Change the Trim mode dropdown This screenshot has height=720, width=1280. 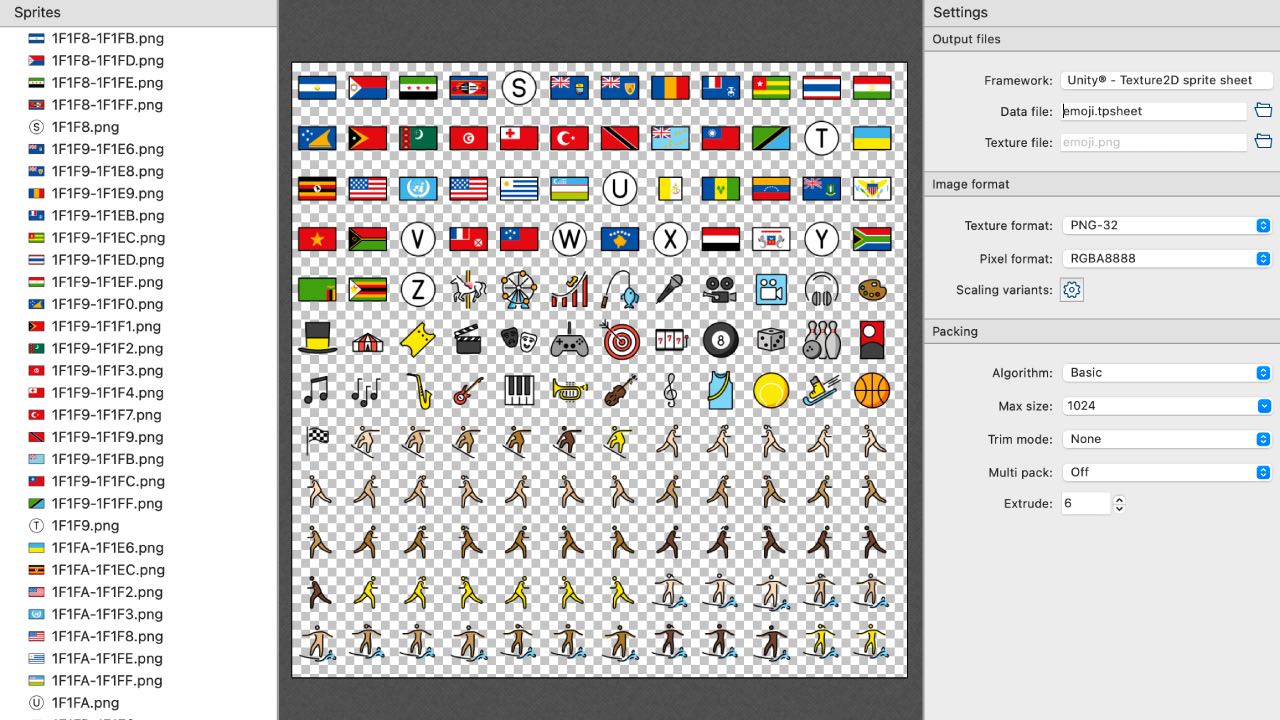(1166, 439)
